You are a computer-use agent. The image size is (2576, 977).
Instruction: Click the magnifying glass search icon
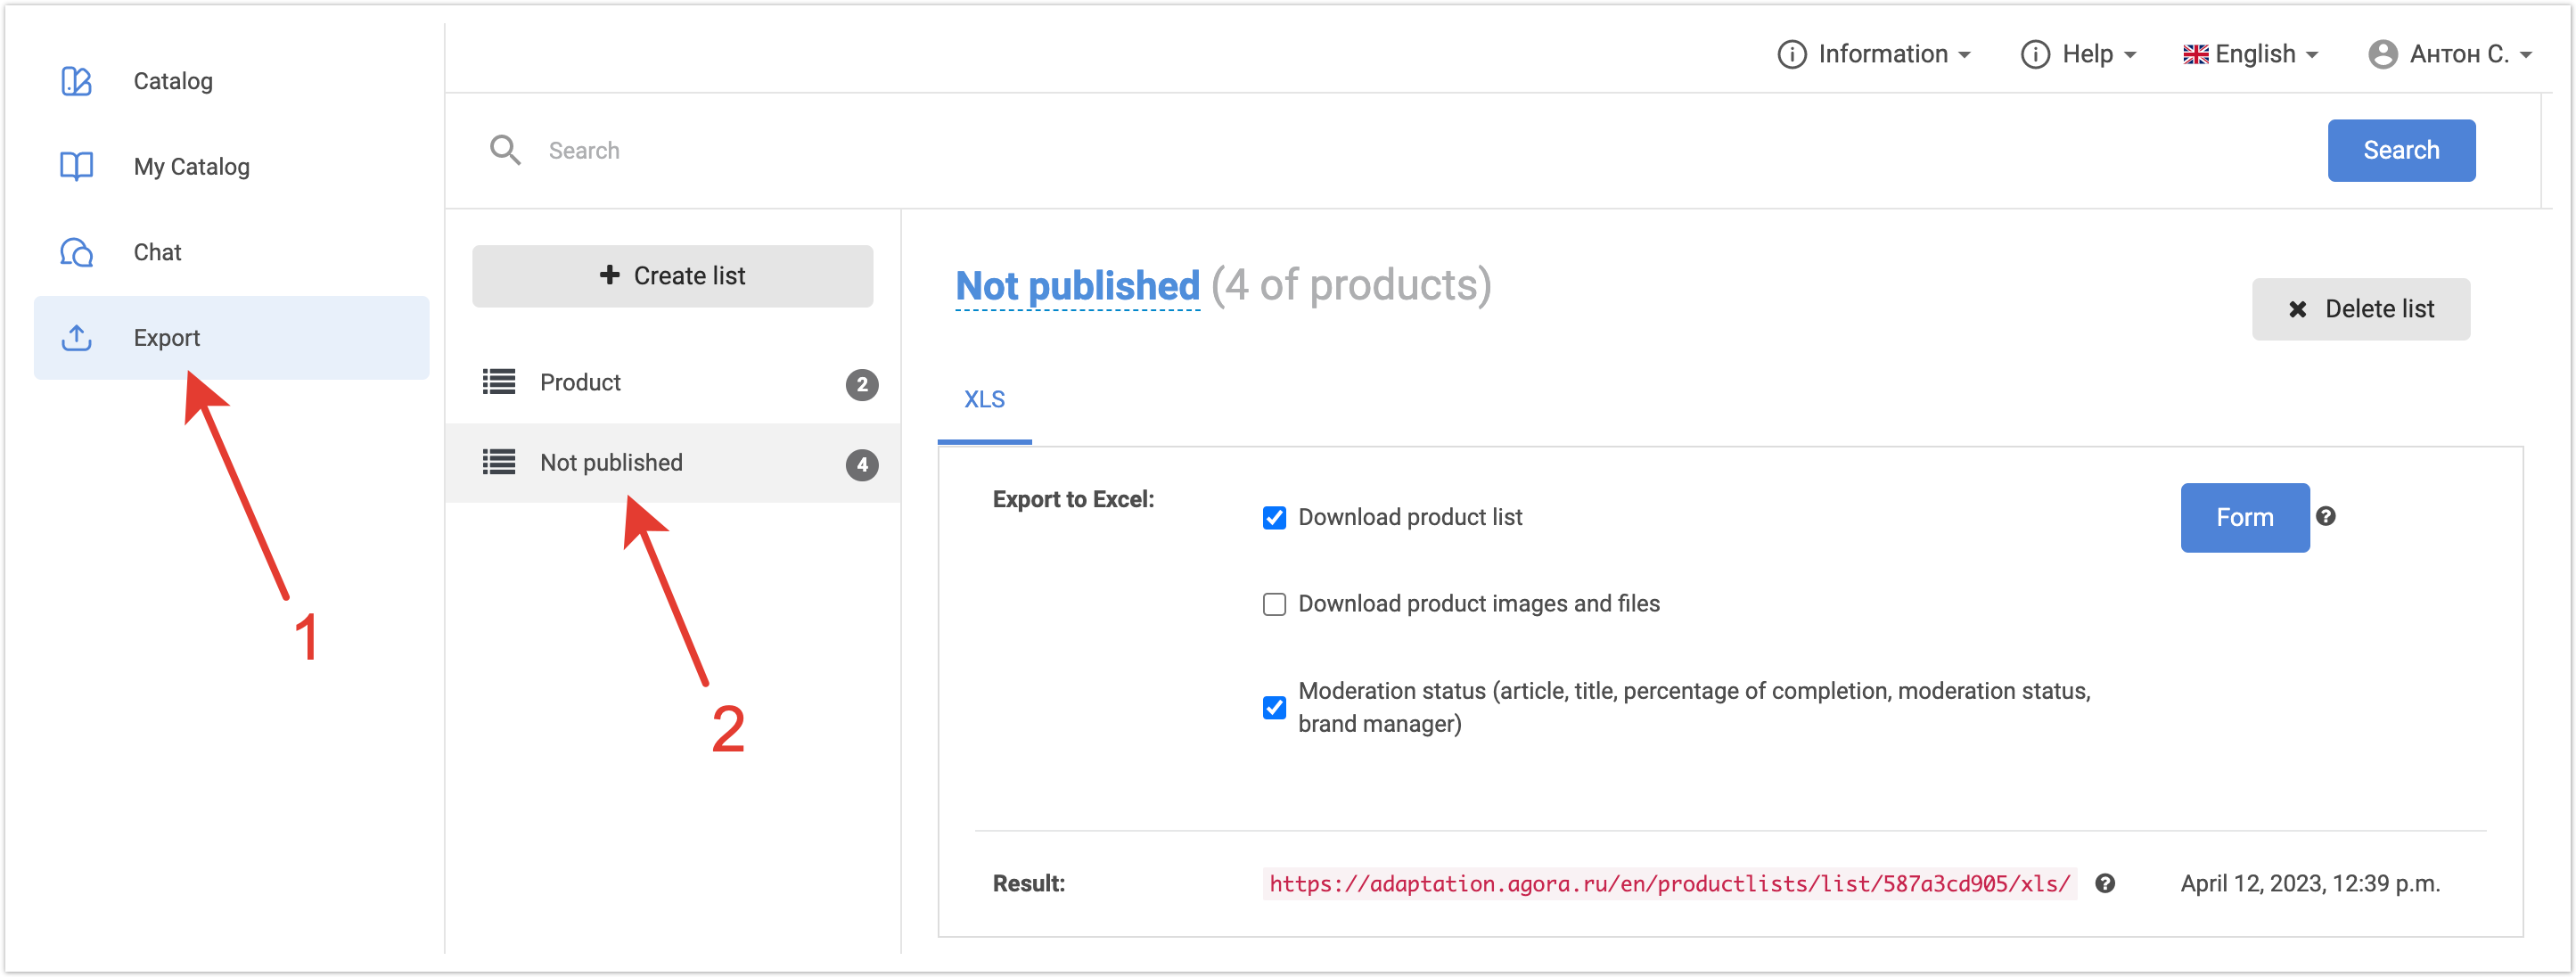coord(505,150)
